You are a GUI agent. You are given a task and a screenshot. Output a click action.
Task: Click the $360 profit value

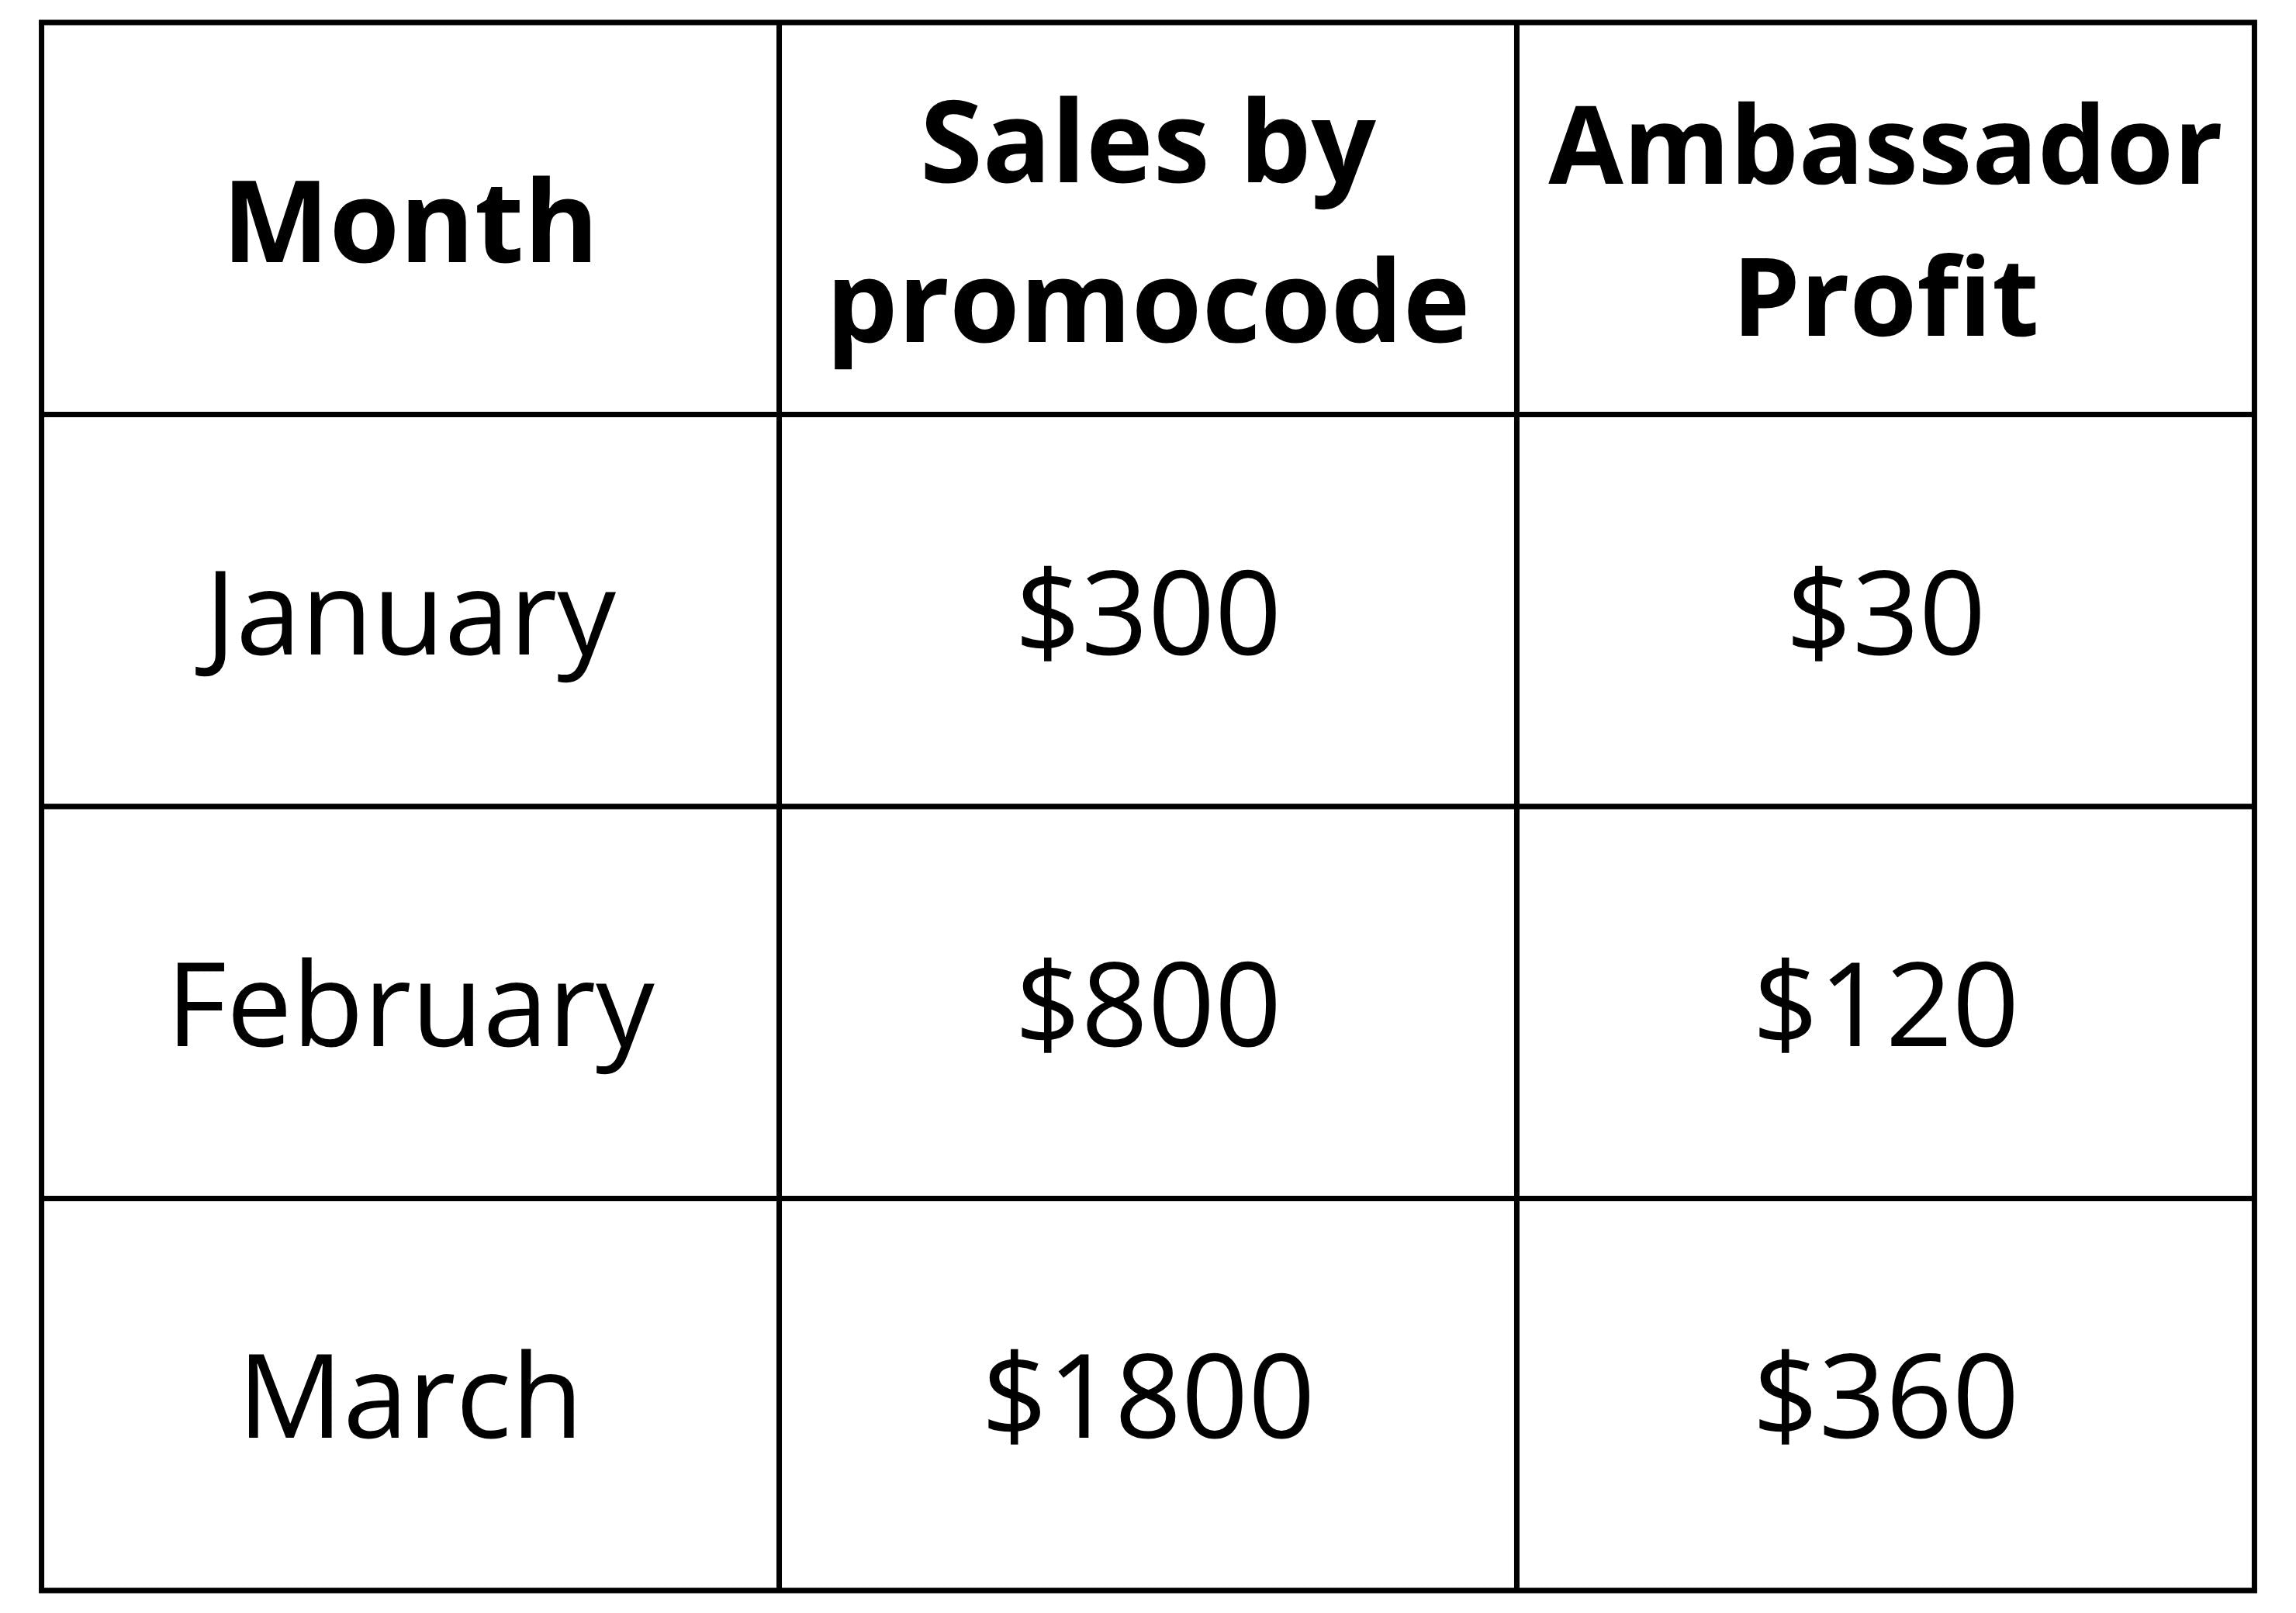pos(1886,1396)
